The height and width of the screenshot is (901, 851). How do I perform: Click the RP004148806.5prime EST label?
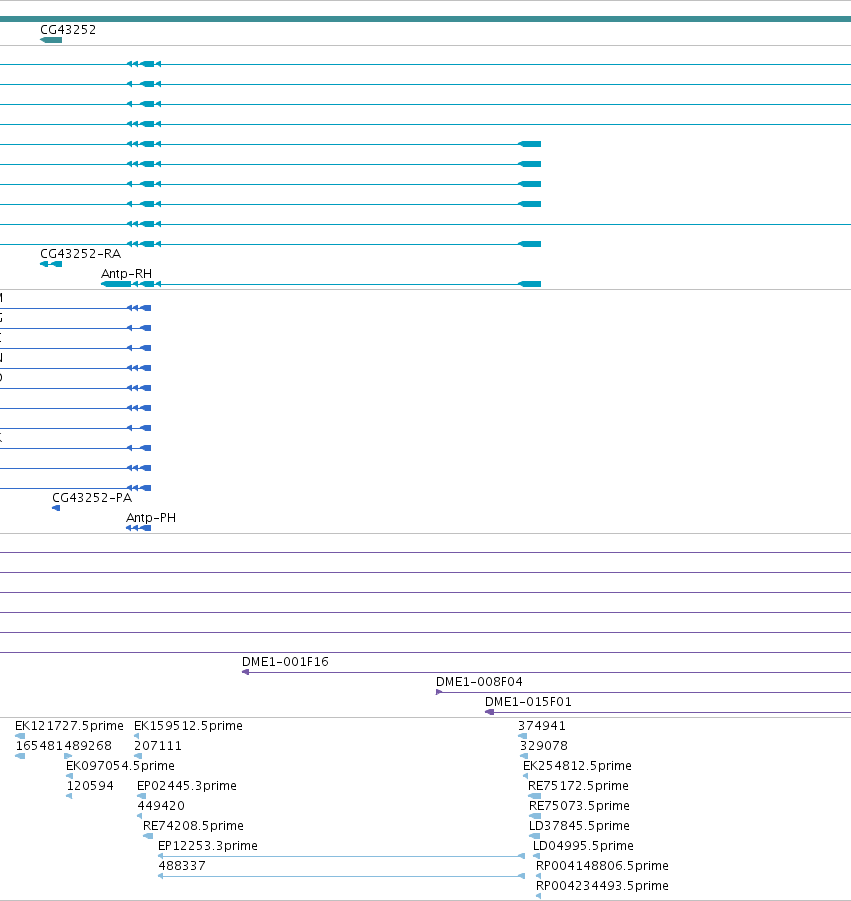[x=602, y=865]
